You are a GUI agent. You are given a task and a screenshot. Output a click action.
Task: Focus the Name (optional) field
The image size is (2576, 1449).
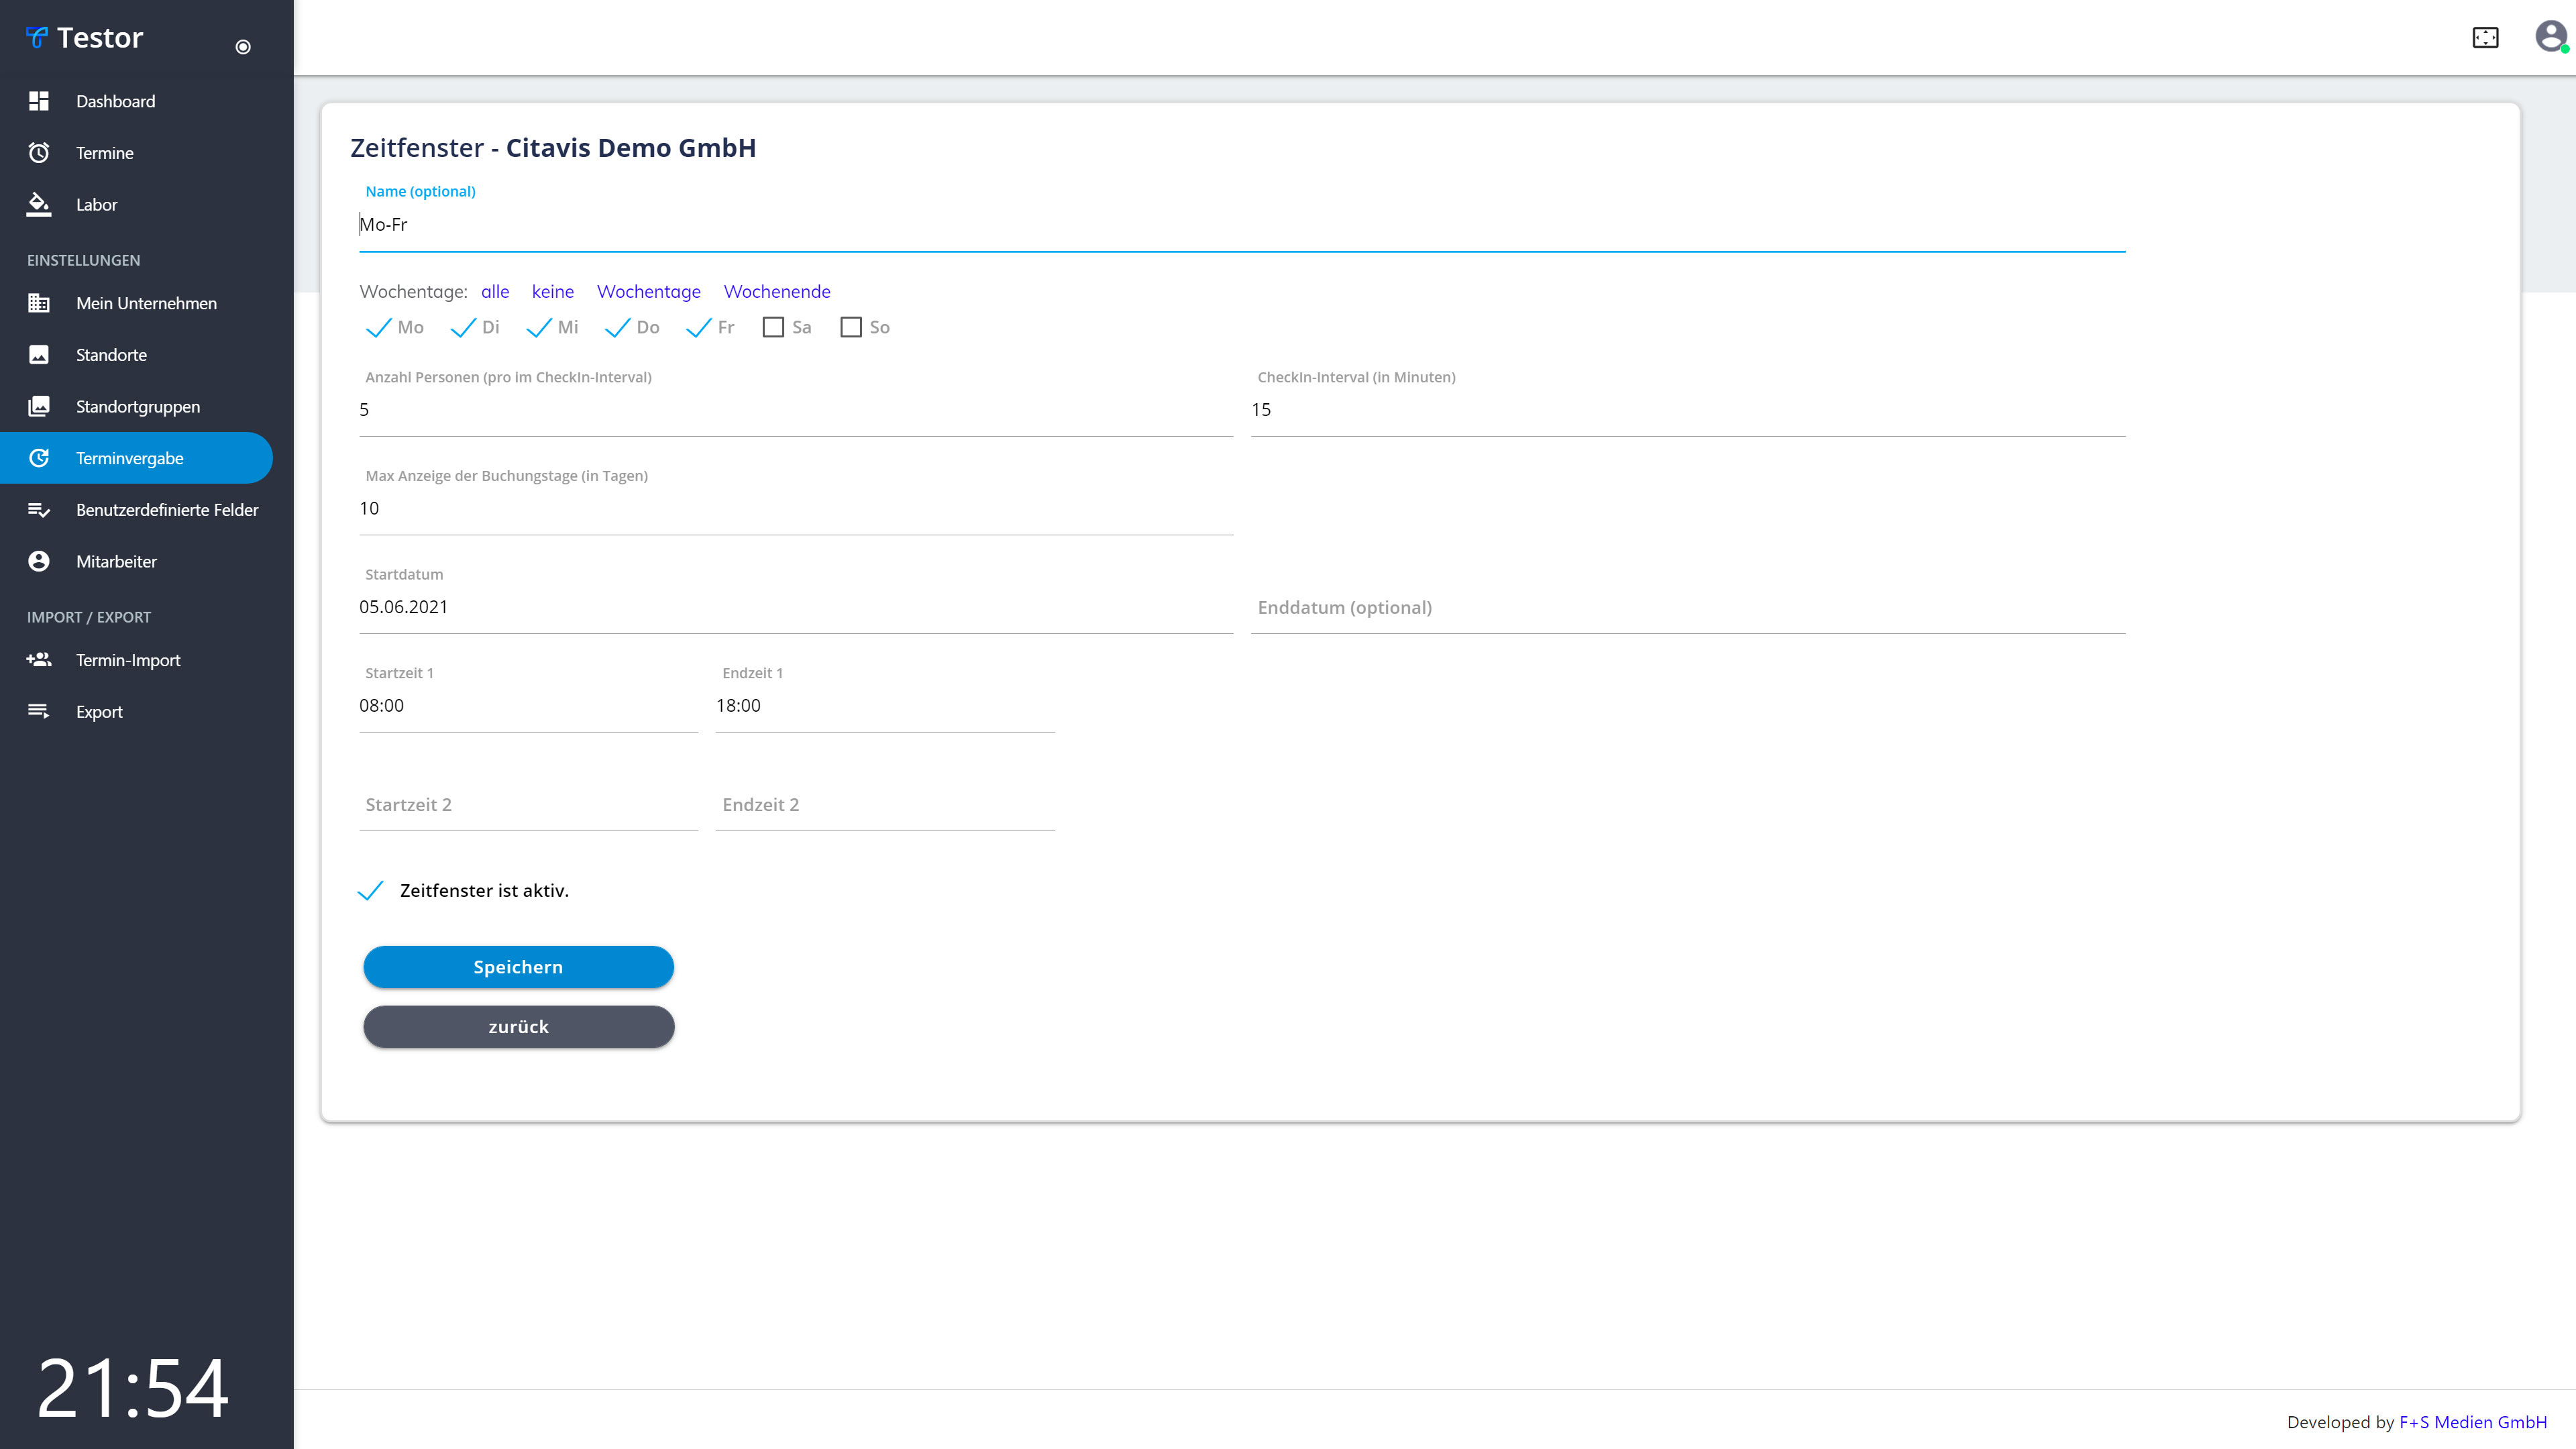point(1242,225)
